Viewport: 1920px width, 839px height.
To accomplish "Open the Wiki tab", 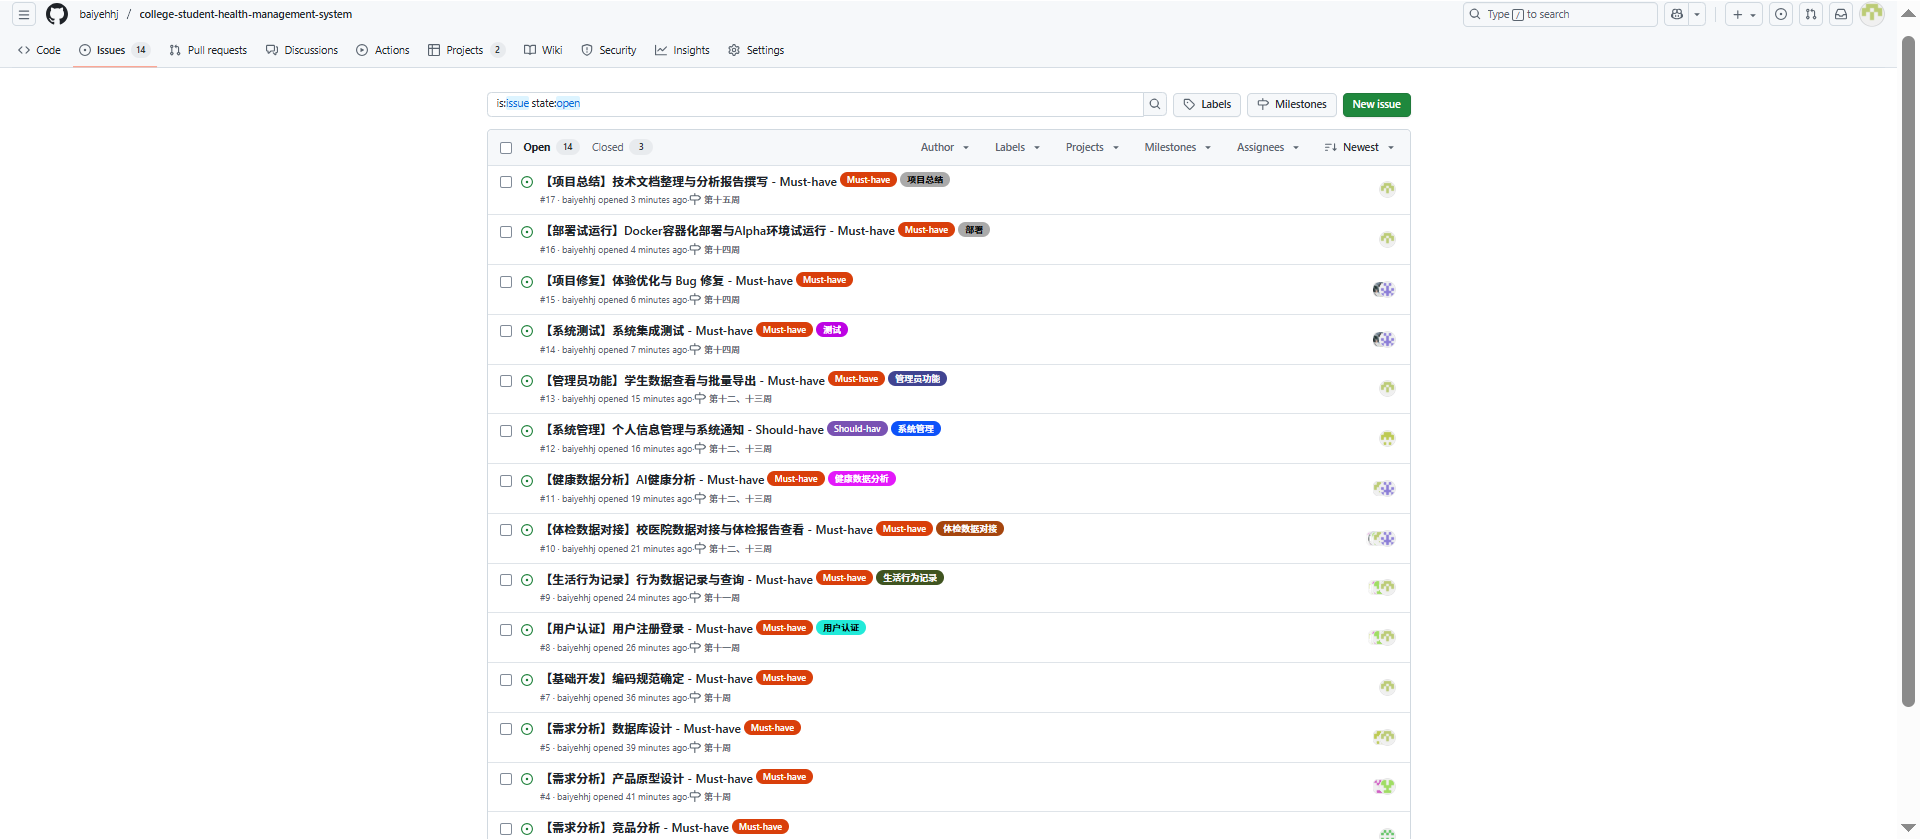I will pyautogui.click(x=543, y=50).
